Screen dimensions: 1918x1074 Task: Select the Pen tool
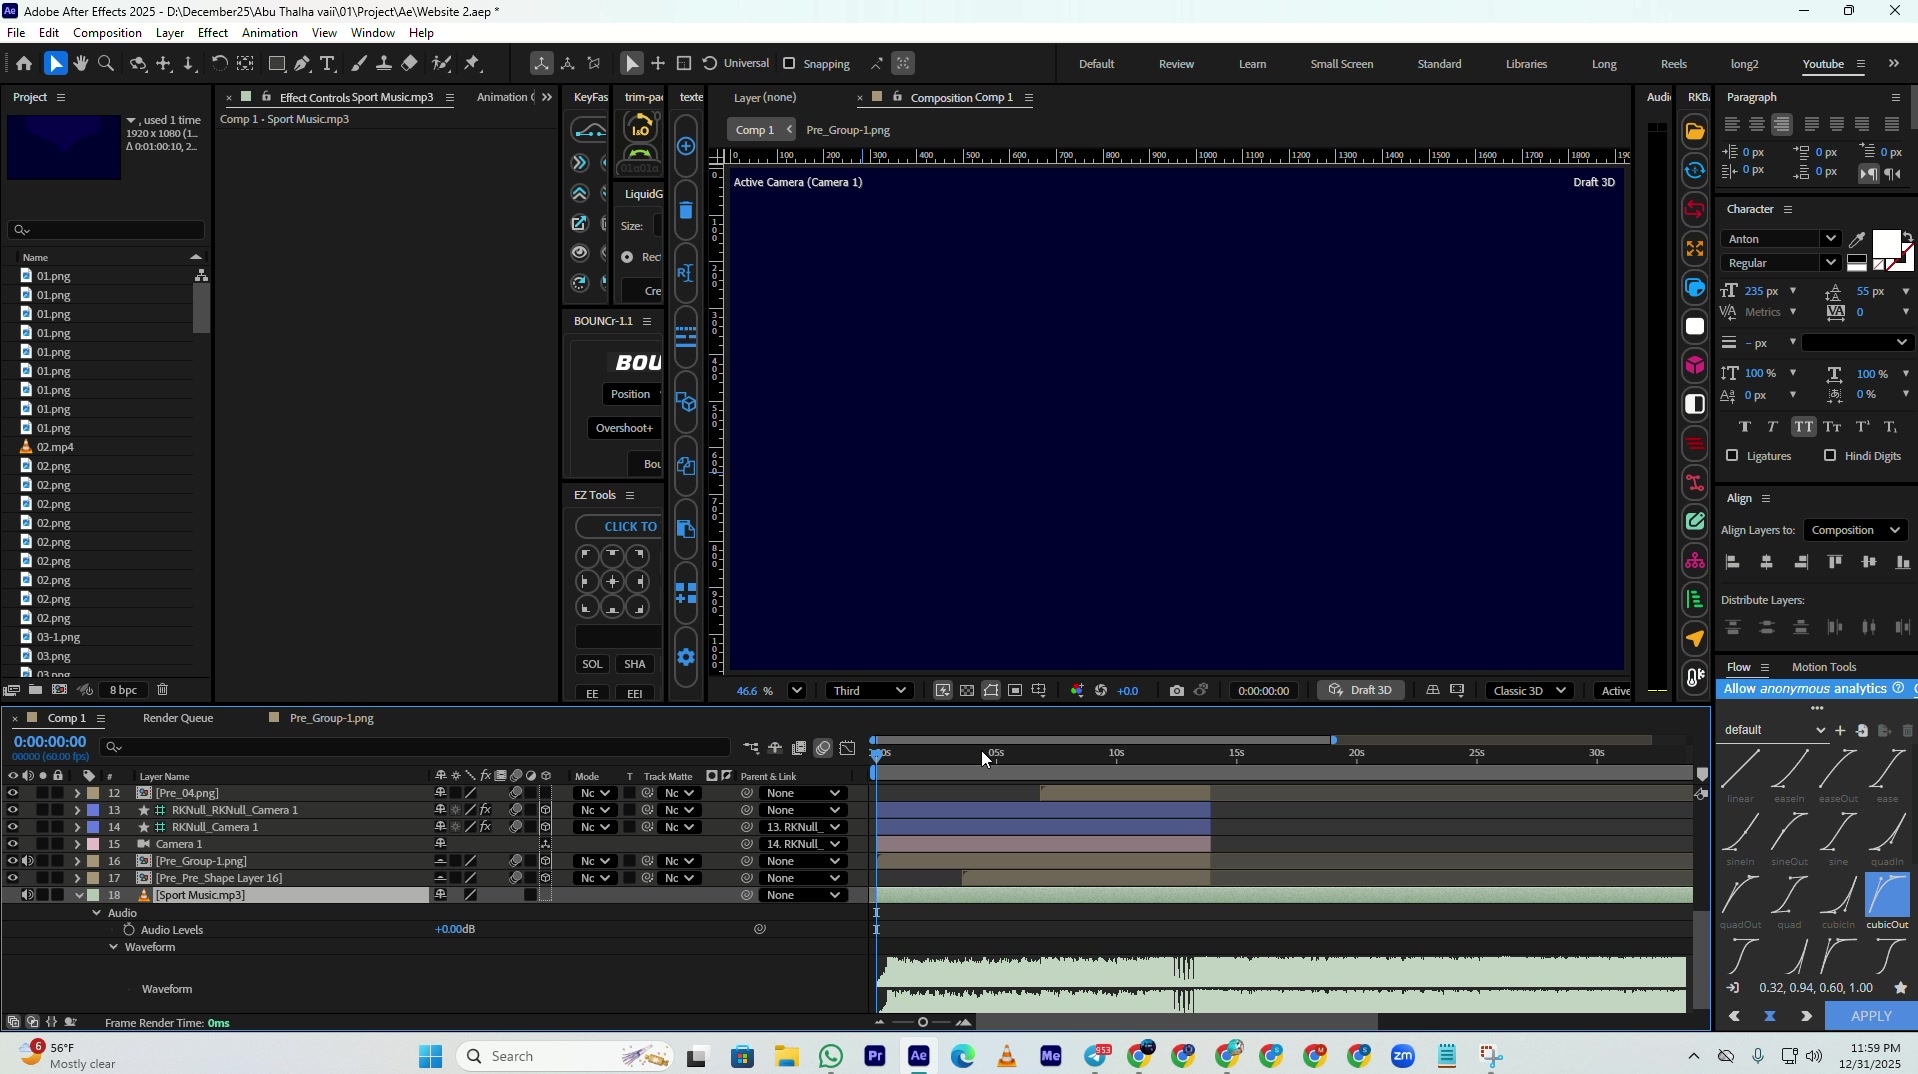coord(302,64)
